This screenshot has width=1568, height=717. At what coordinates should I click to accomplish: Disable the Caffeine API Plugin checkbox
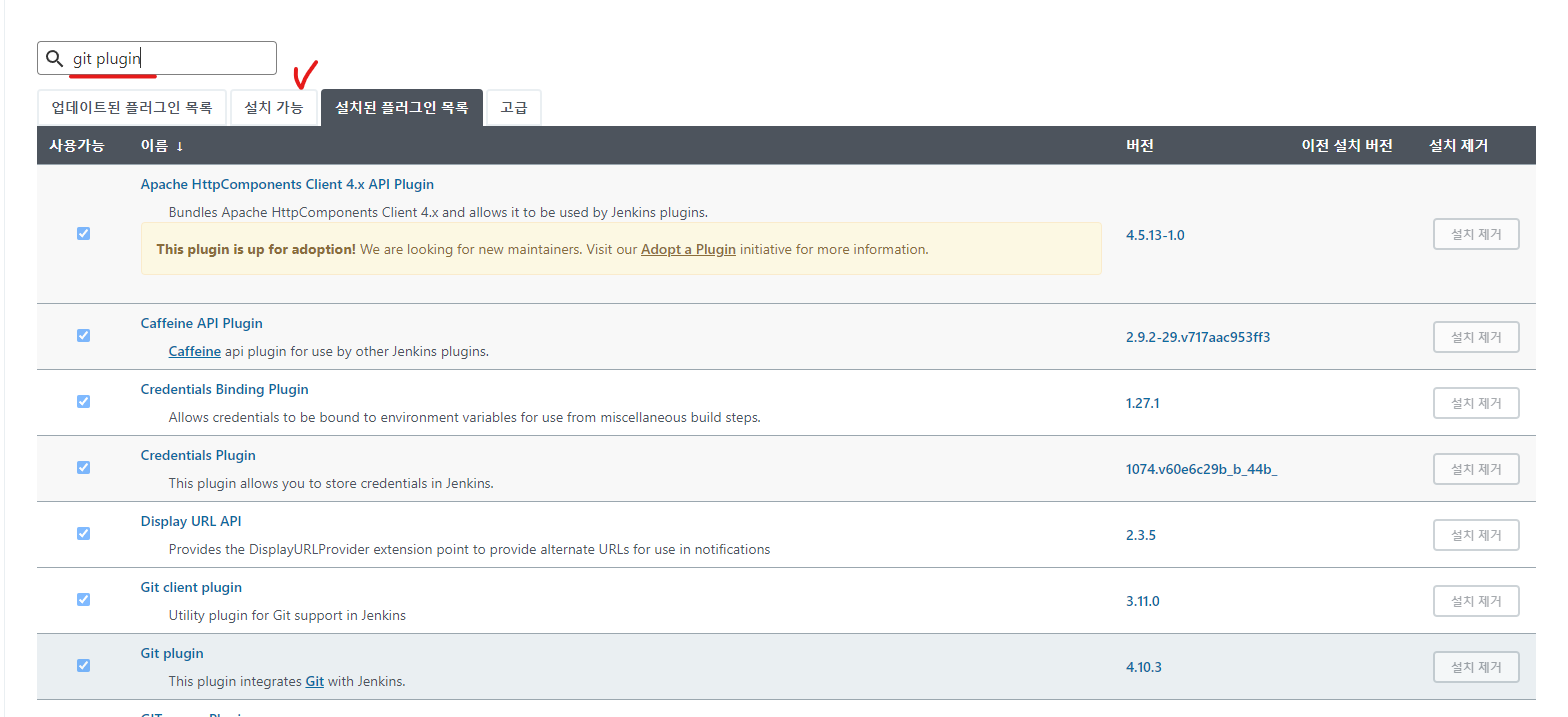[x=83, y=335]
